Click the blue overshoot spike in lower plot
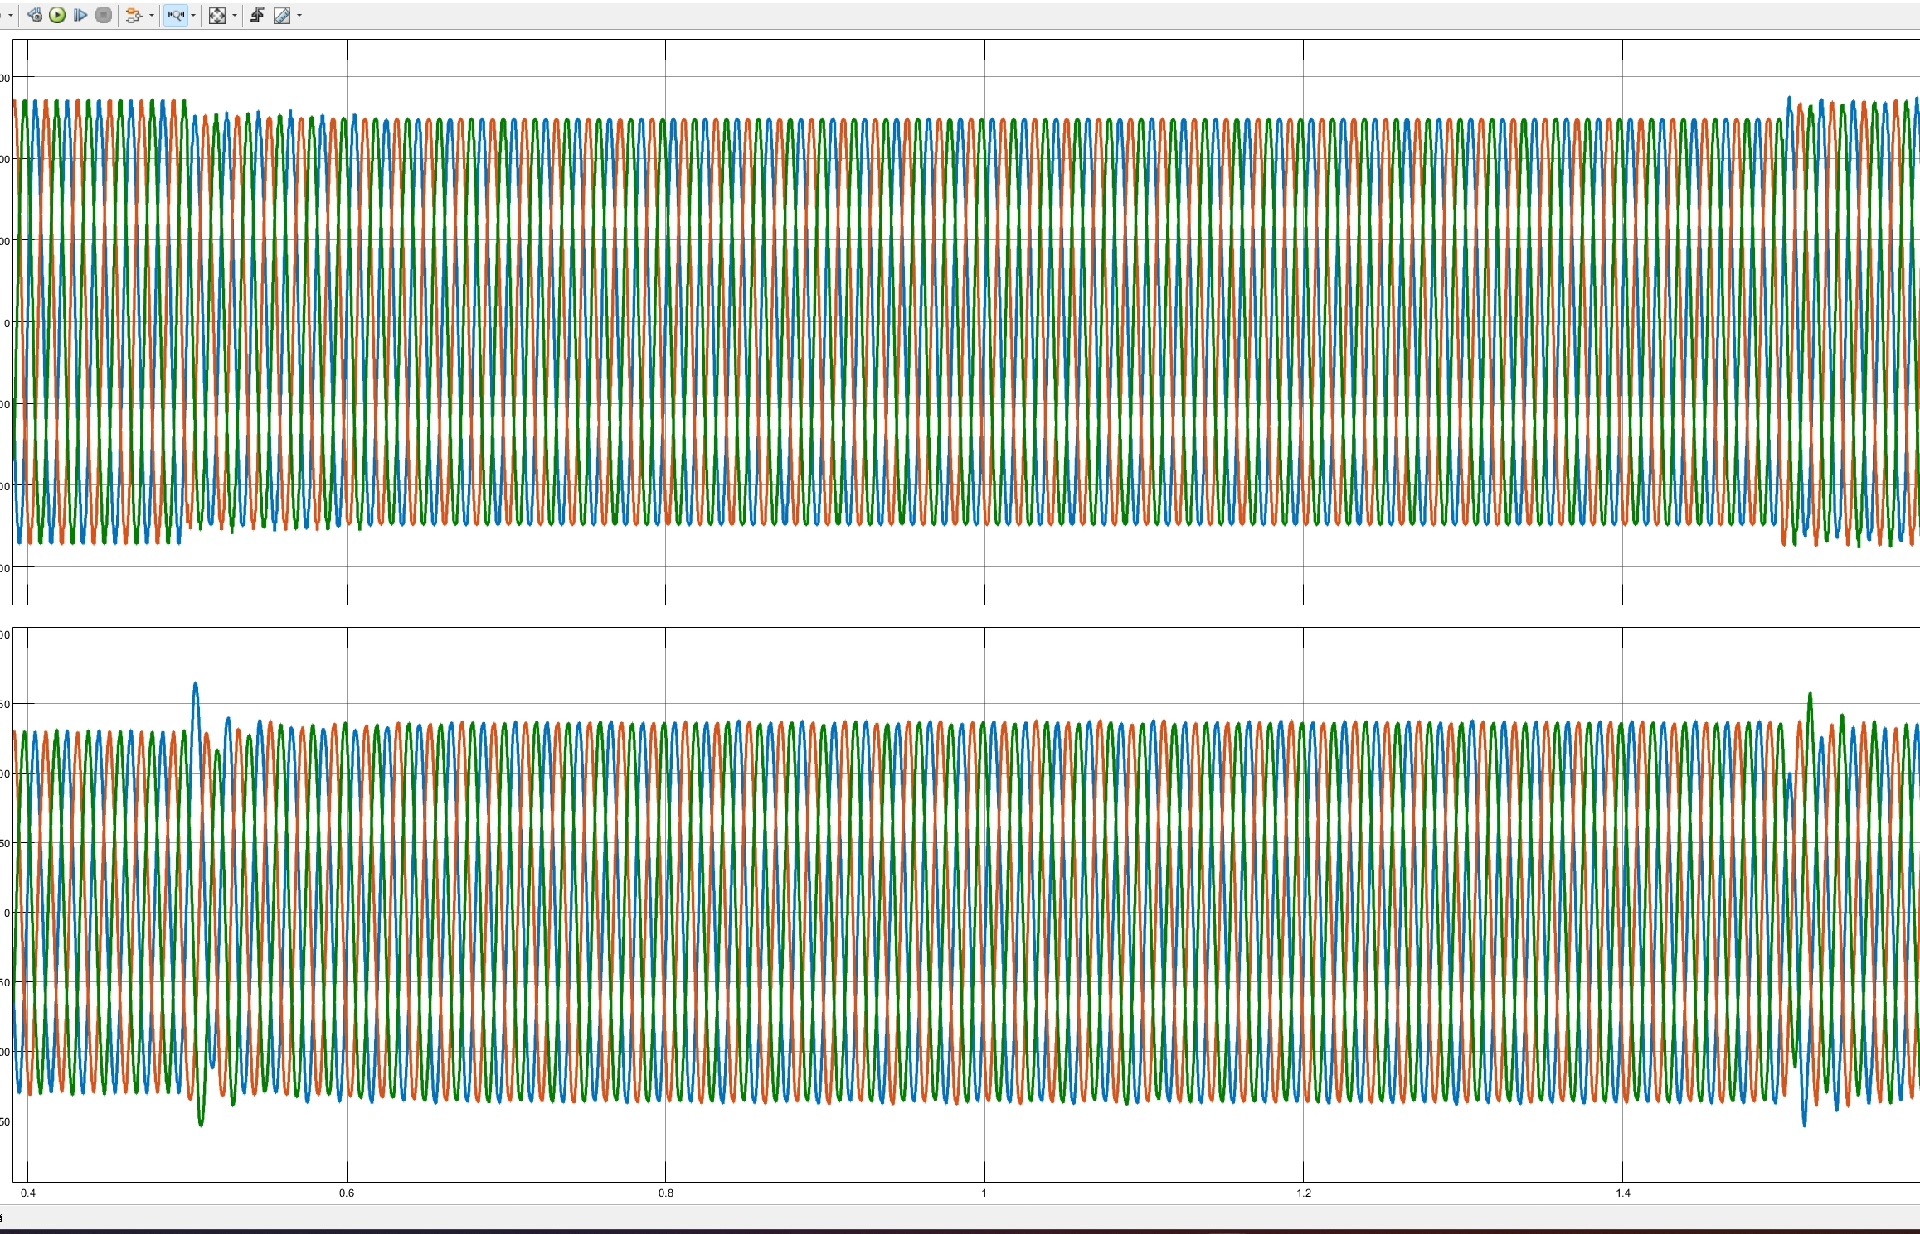Image resolution: width=1920 pixels, height=1234 pixels. point(196,690)
